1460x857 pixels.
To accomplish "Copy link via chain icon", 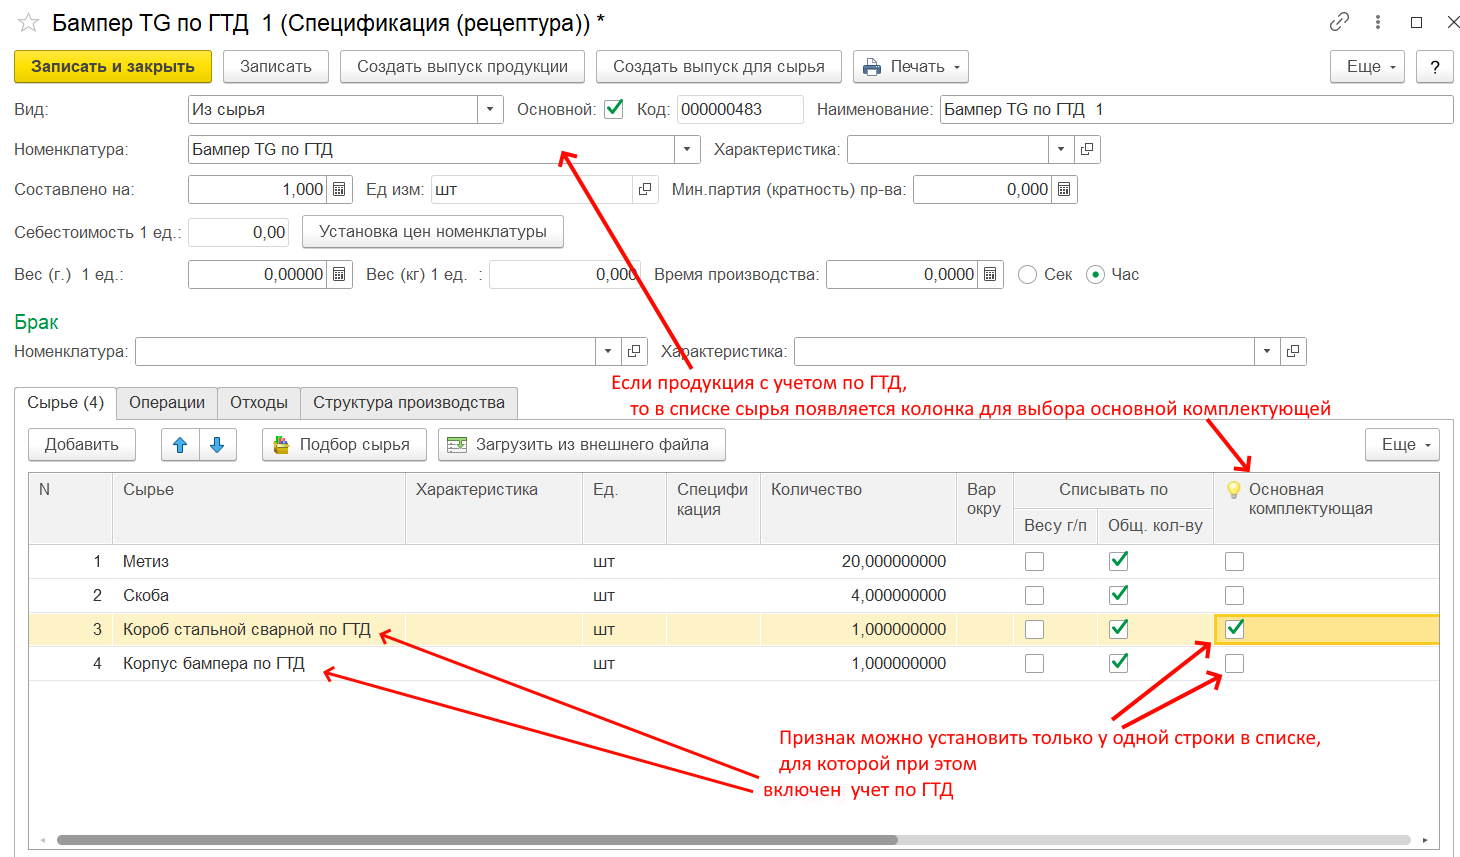I will [x=1339, y=22].
